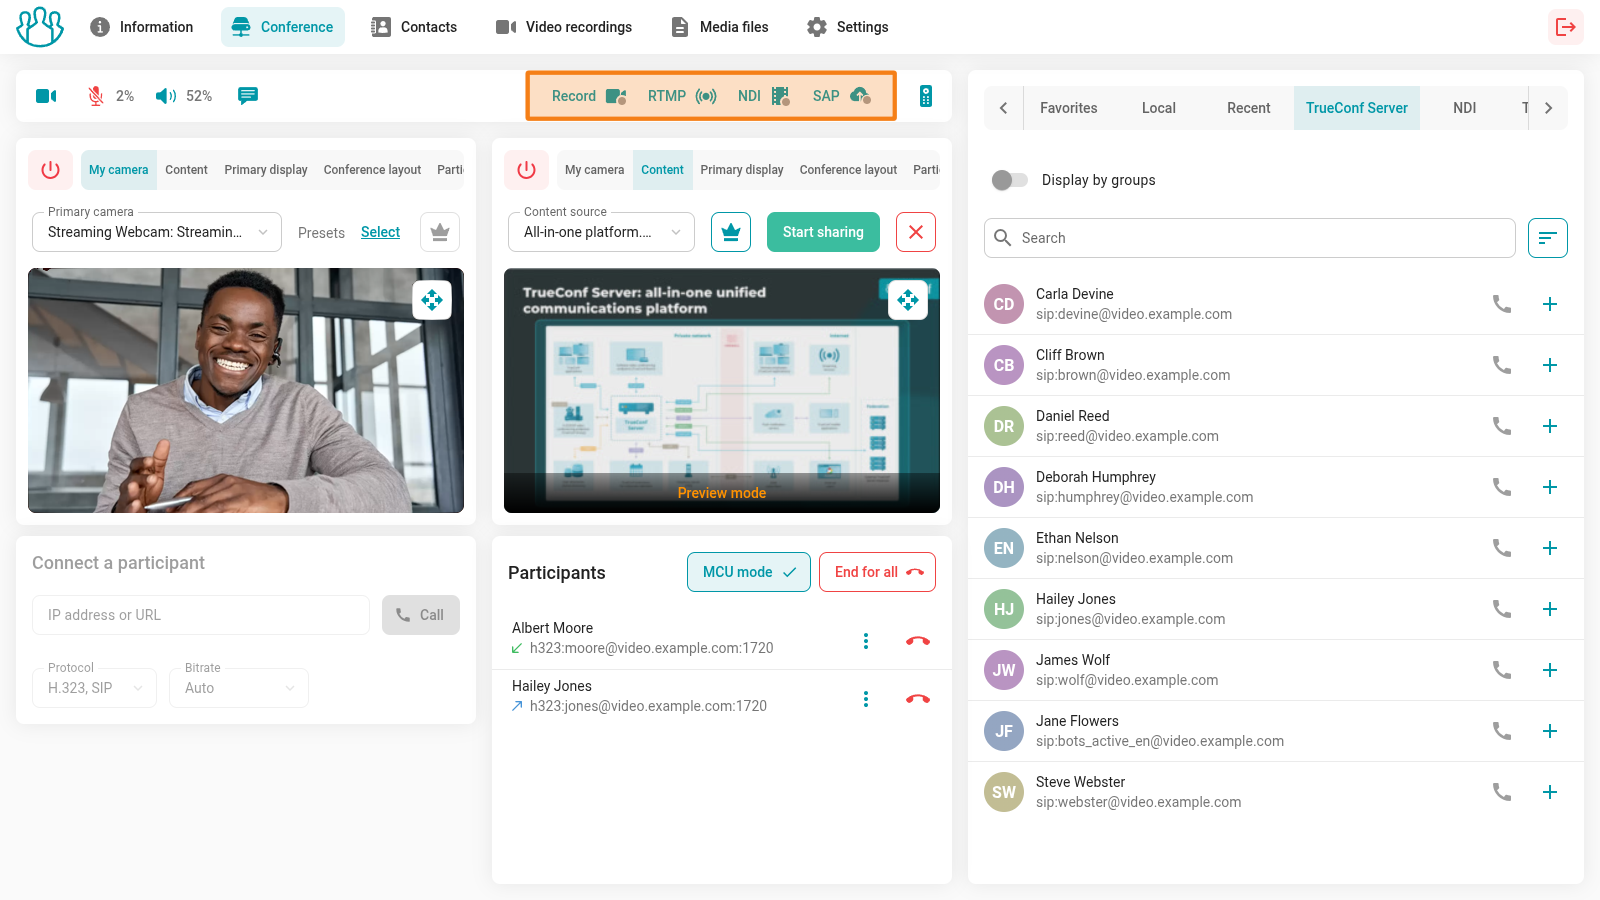Call Carla Devine with phone icon
Viewport: 1600px width, 900px height.
click(x=1502, y=304)
